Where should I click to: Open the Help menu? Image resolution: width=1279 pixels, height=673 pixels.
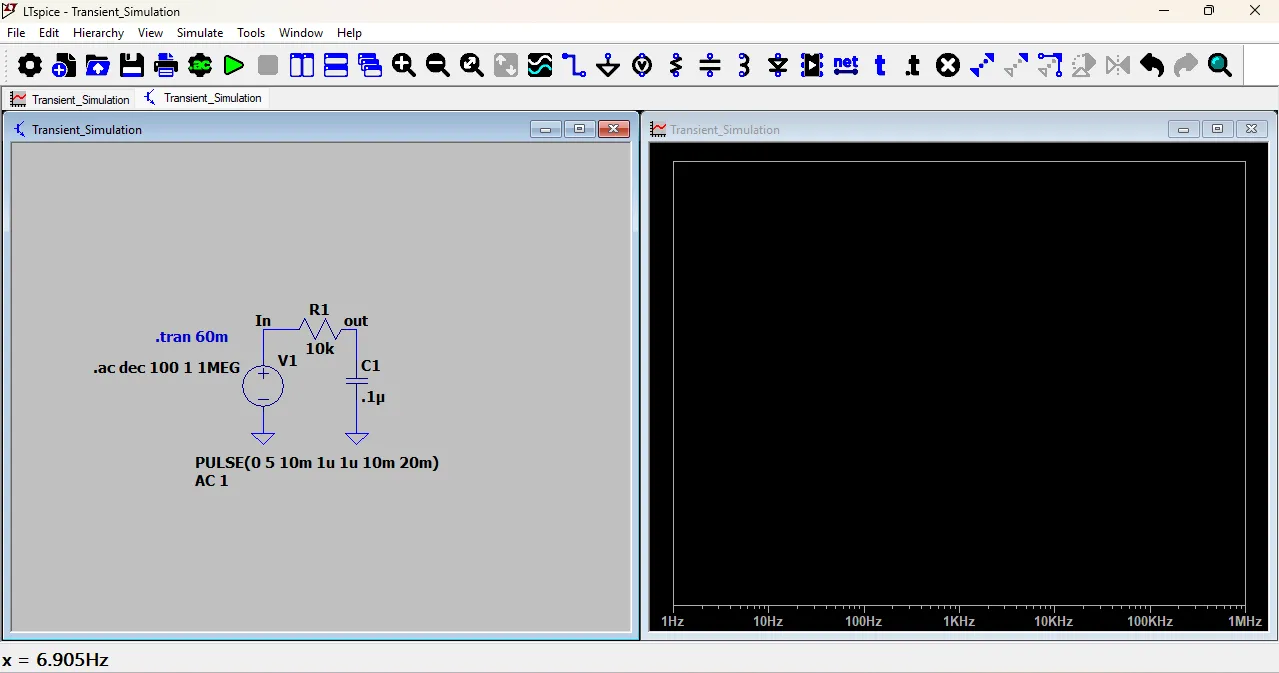coord(349,33)
